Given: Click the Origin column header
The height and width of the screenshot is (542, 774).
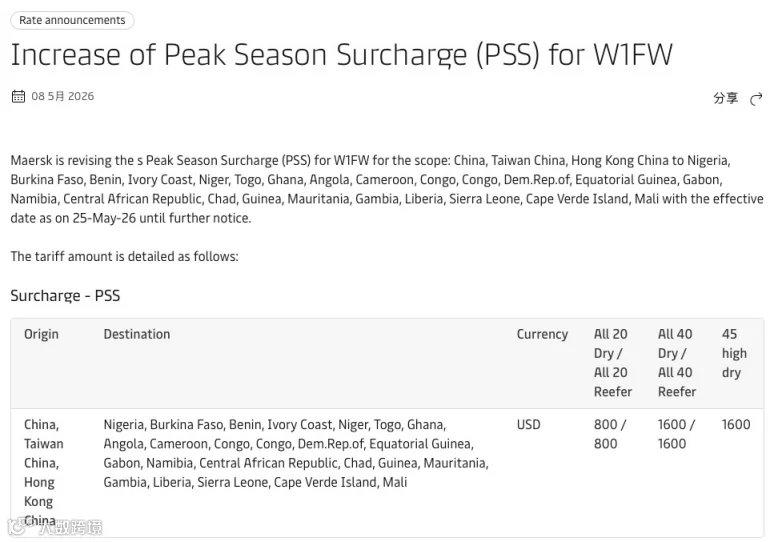Looking at the screenshot, I should tap(41, 334).
